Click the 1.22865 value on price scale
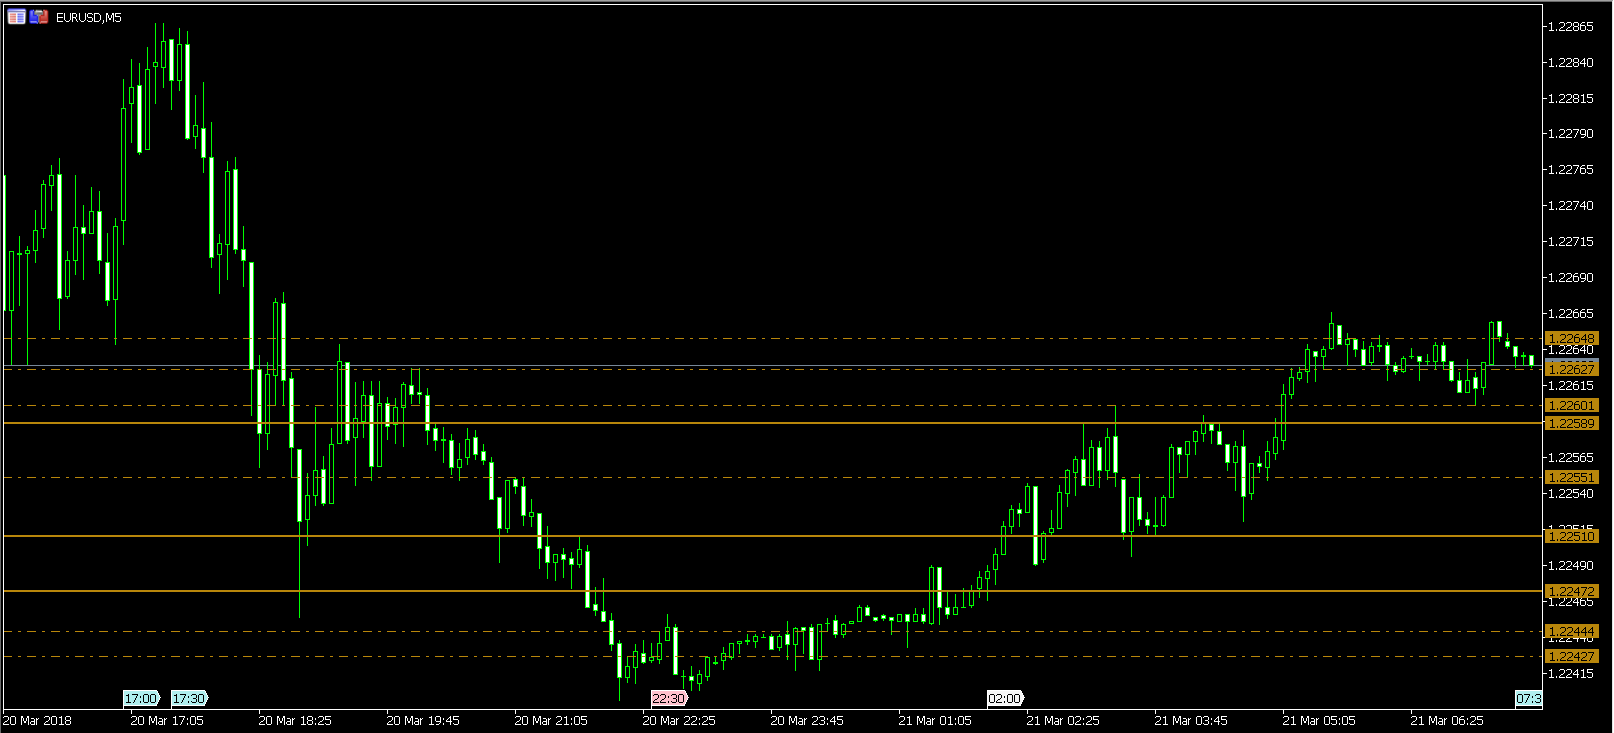Image resolution: width=1614 pixels, height=733 pixels. 1570,27
